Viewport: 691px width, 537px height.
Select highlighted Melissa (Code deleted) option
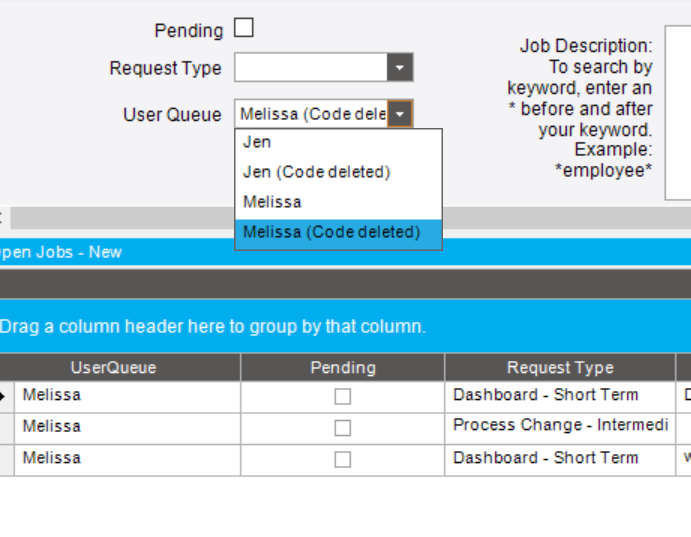pyautogui.click(x=338, y=232)
